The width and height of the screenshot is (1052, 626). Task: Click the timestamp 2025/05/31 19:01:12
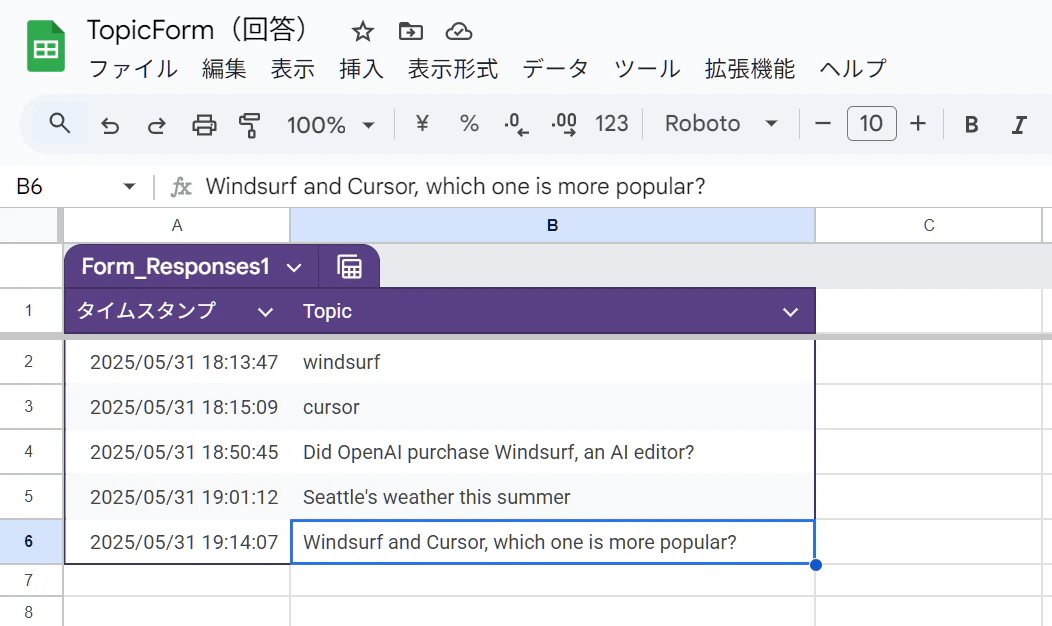tap(184, 497)
